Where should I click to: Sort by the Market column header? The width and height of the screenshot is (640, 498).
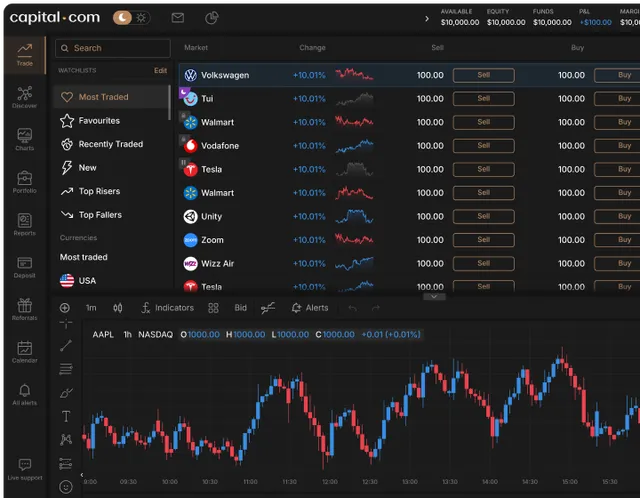(196, 48)
